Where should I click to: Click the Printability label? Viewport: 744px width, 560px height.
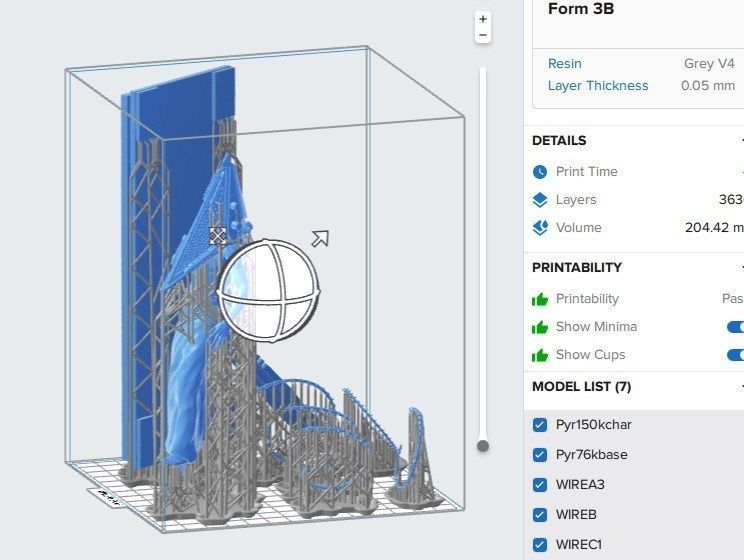(587, 299)
